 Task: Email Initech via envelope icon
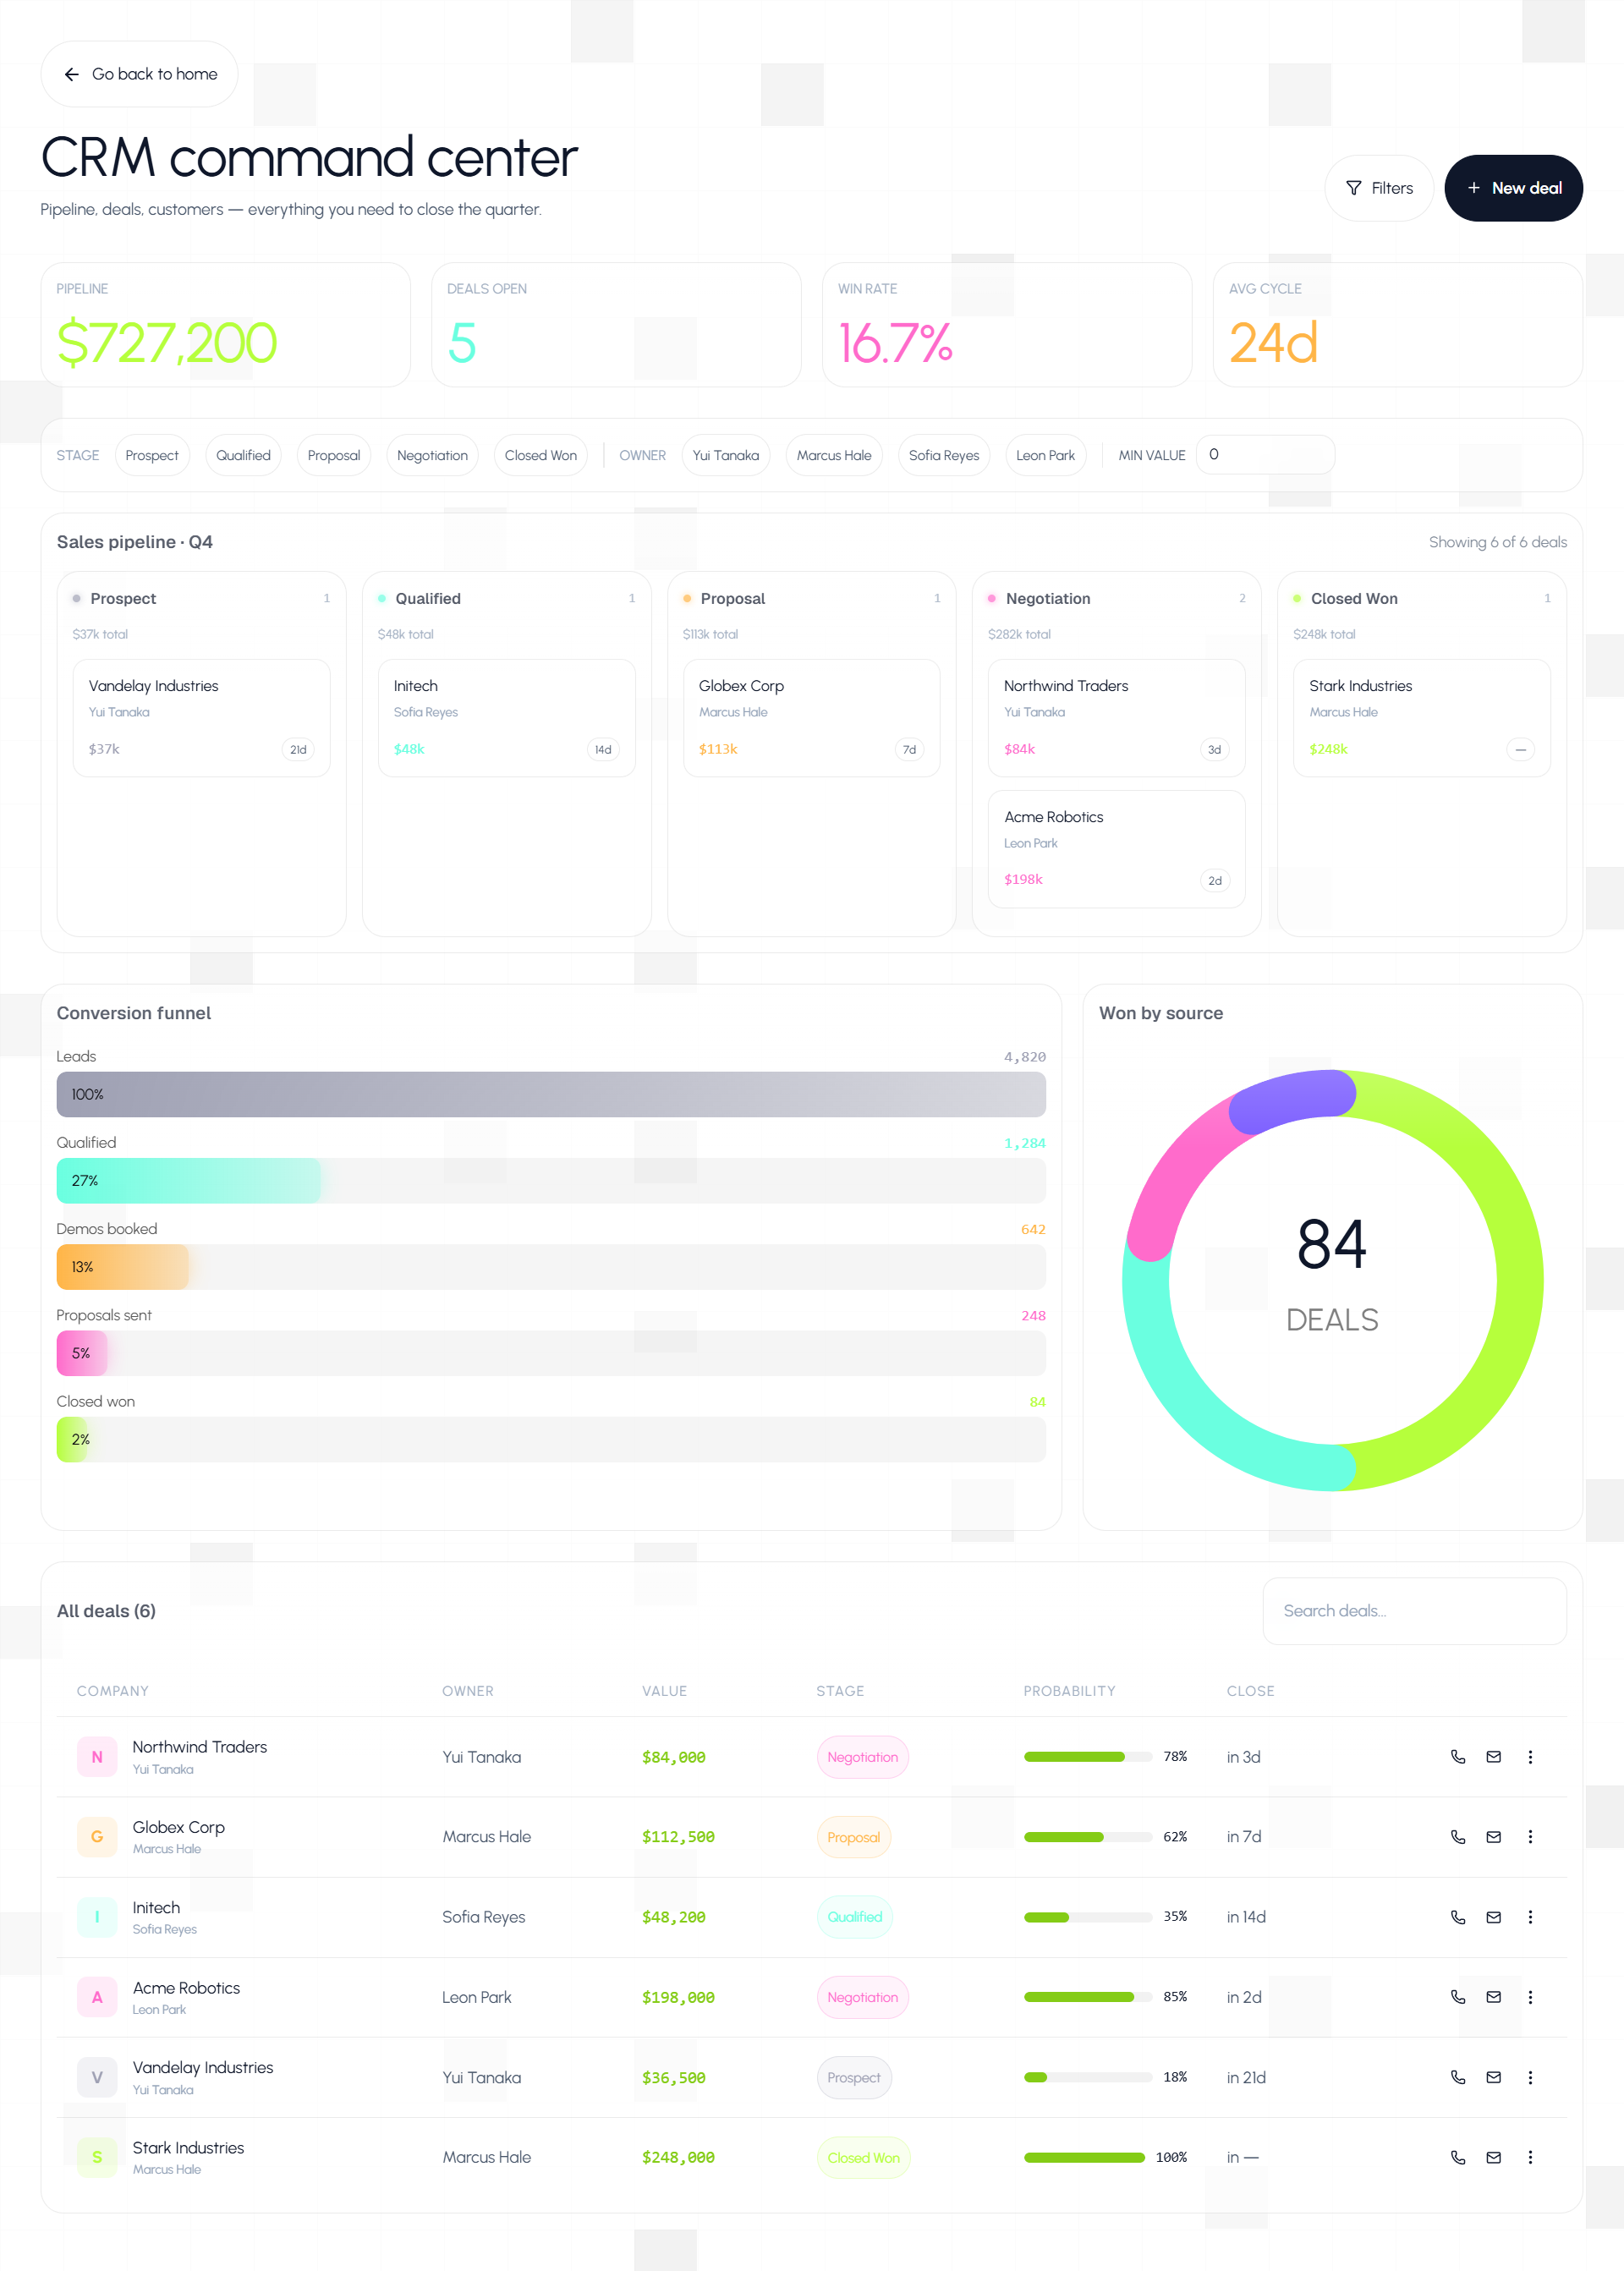click(x=1493, y=1917)
